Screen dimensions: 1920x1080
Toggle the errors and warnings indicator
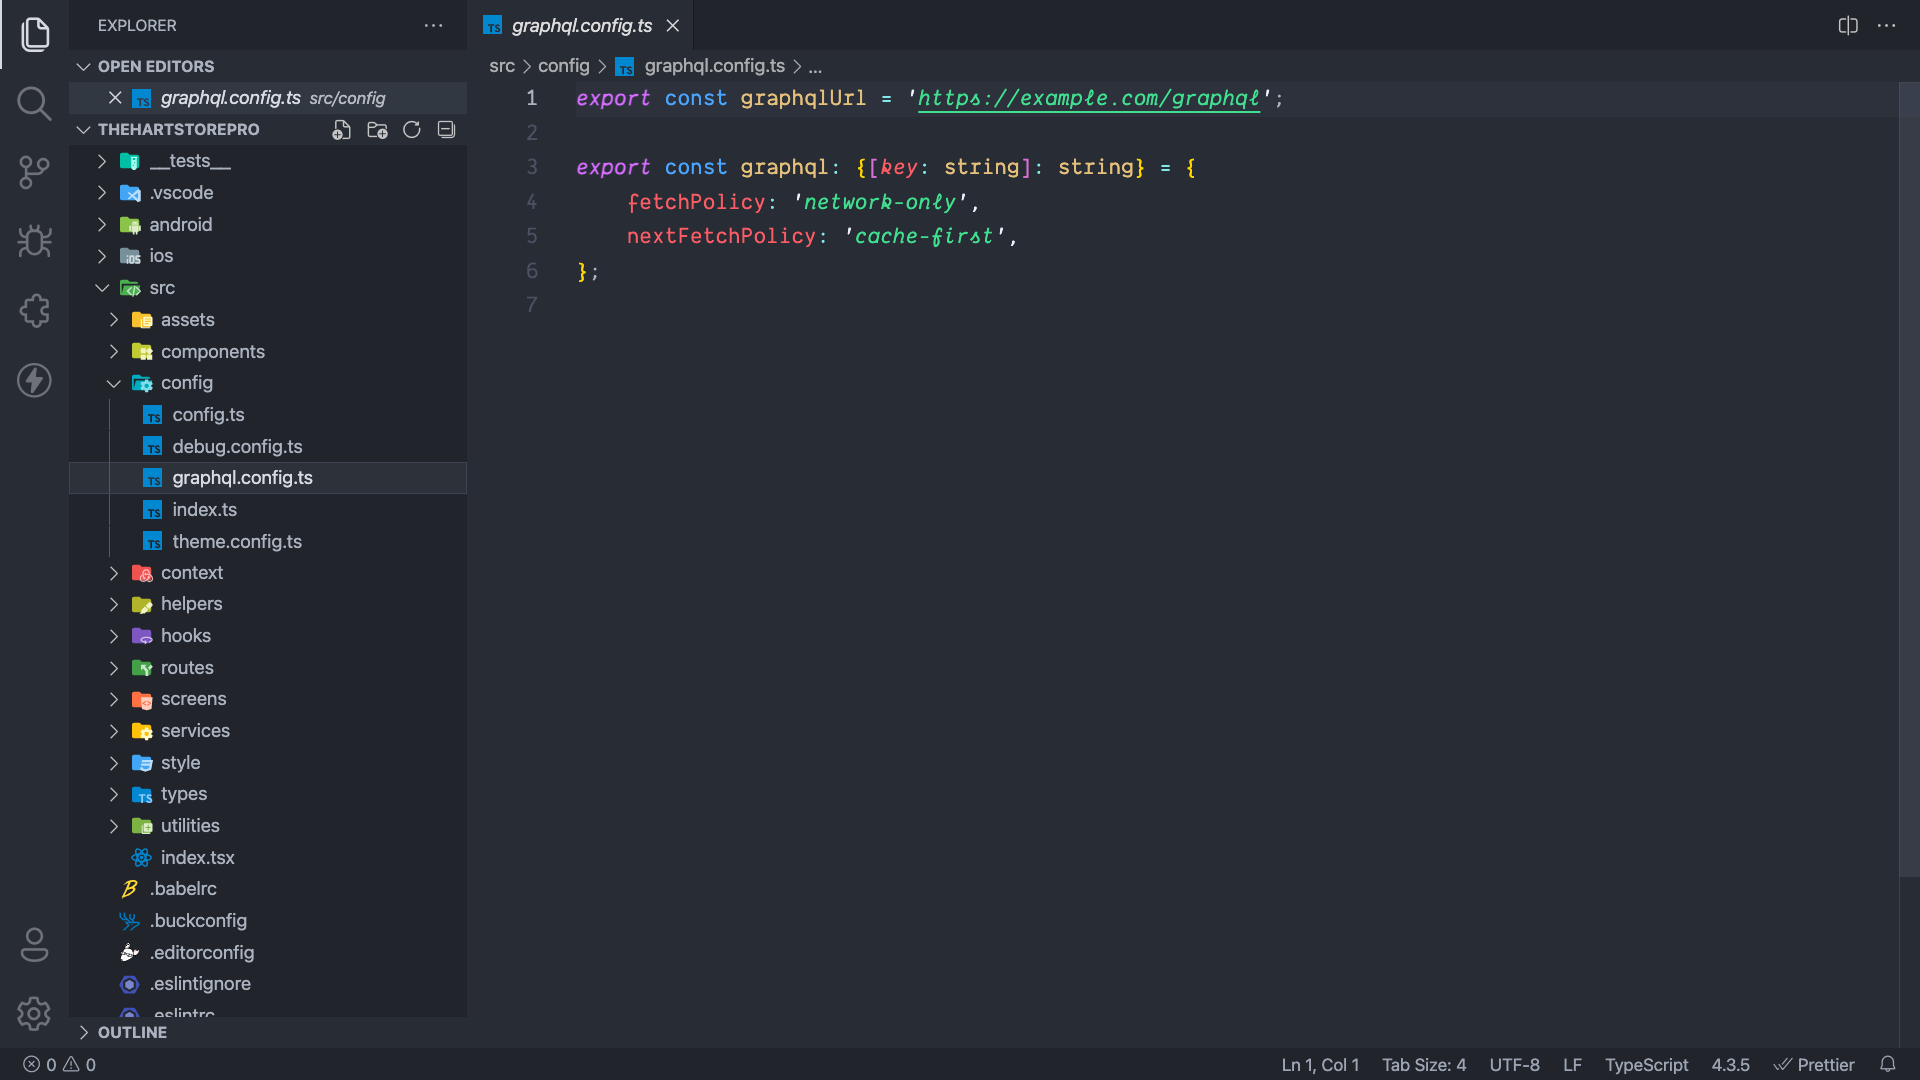click(x=58, y=1064)
